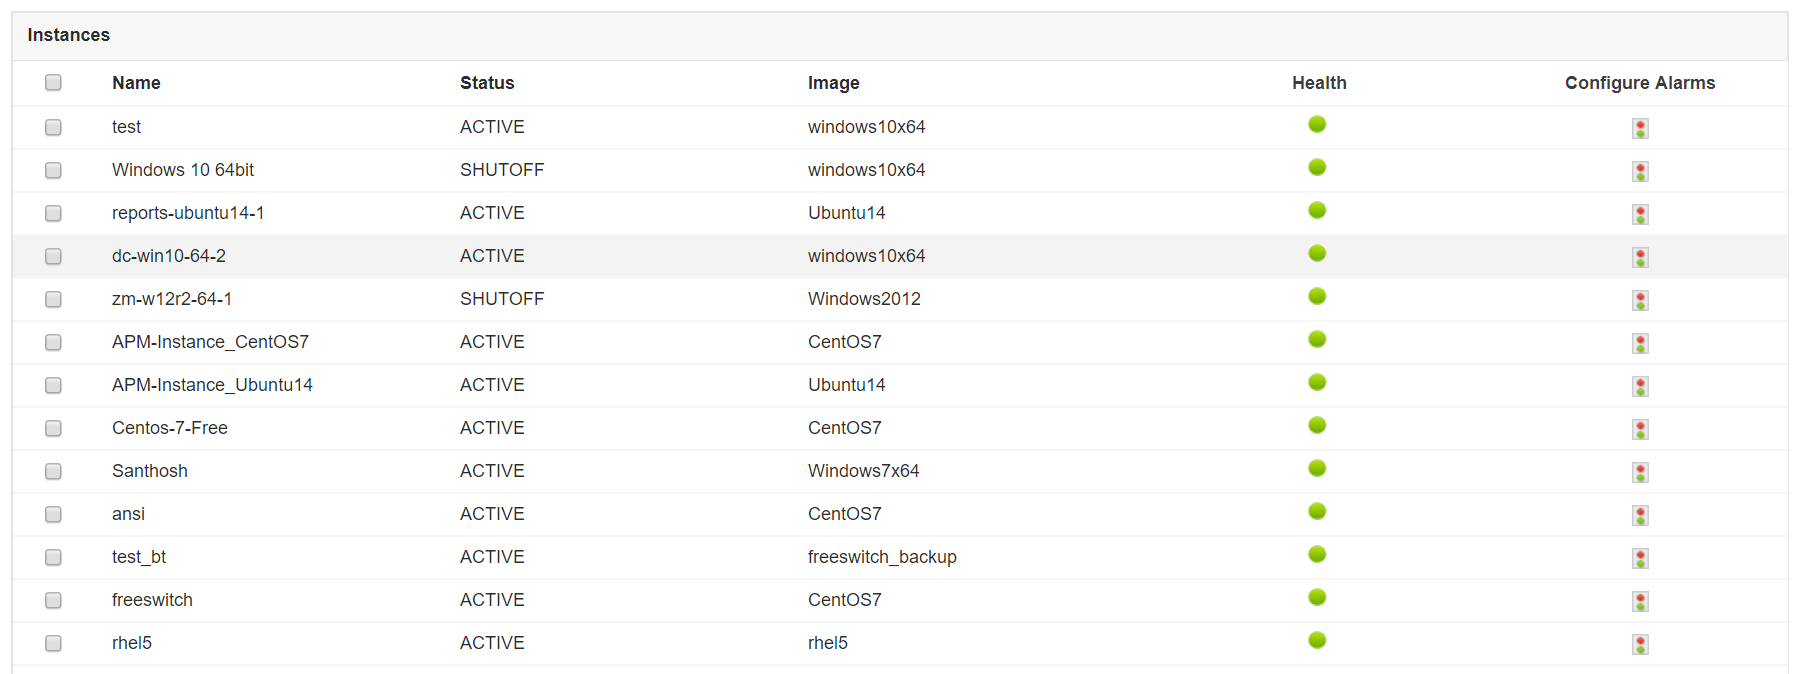Click the freeswitch instance name
Image resolution: width=1802 pixels, height=674 pixels.
tap(152, 600)
